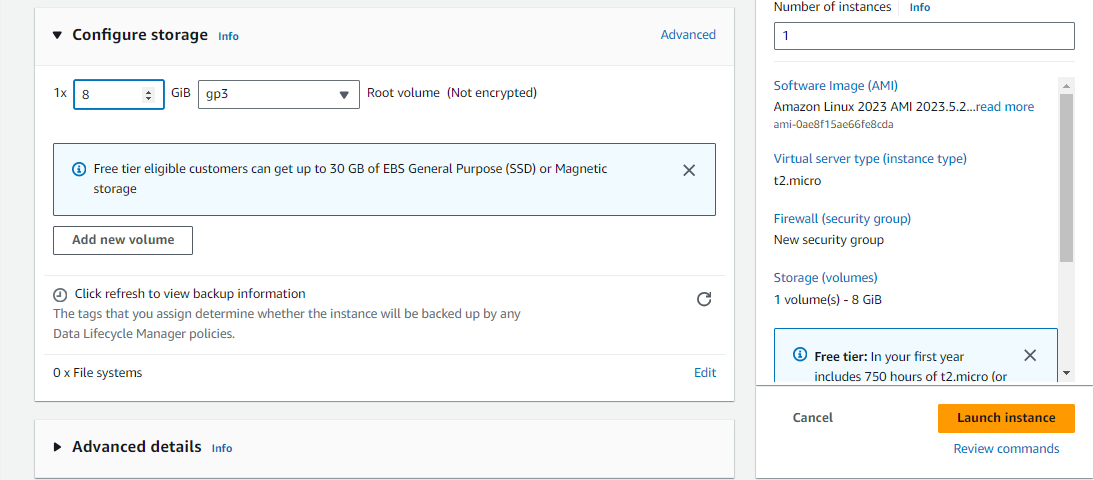This screenshot has height=480, width=1094.
Task: Click the info icon in Free tier summary
Action: pyautogui.click(x=800, y=355)
